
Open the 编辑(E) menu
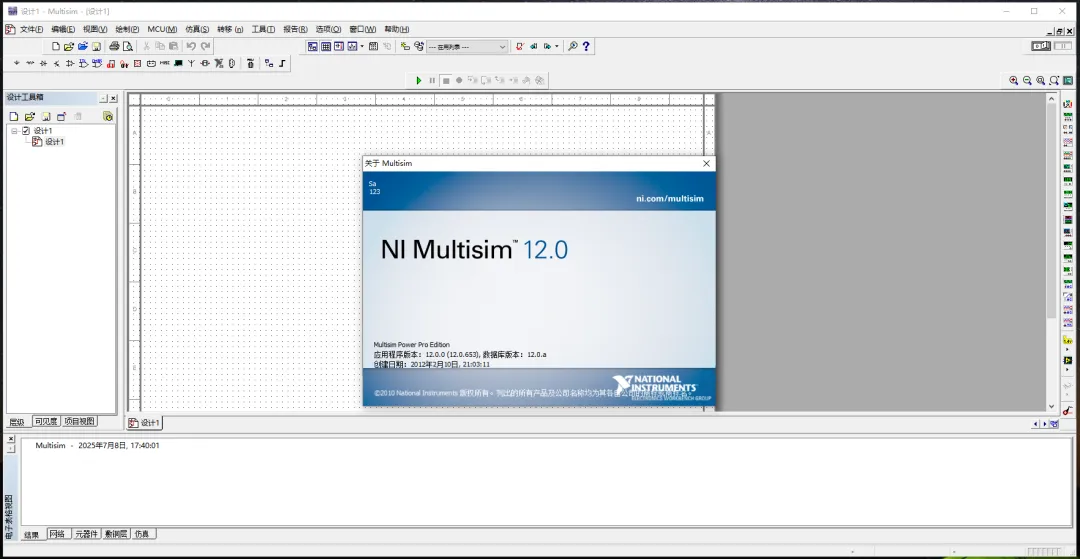[63, 29]
